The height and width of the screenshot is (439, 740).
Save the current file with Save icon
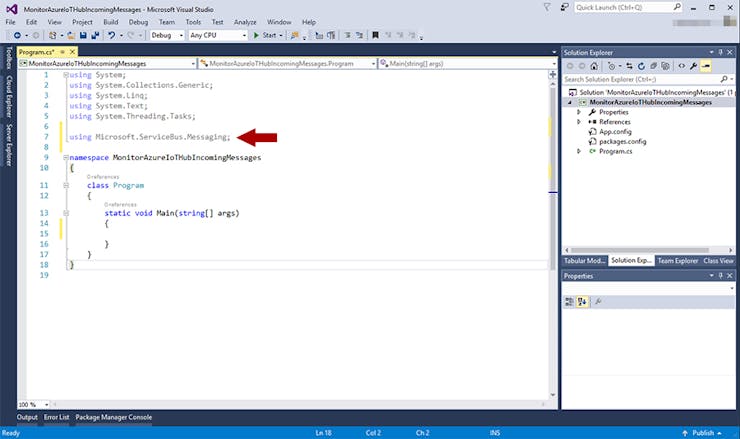click(x=83, y=35)
